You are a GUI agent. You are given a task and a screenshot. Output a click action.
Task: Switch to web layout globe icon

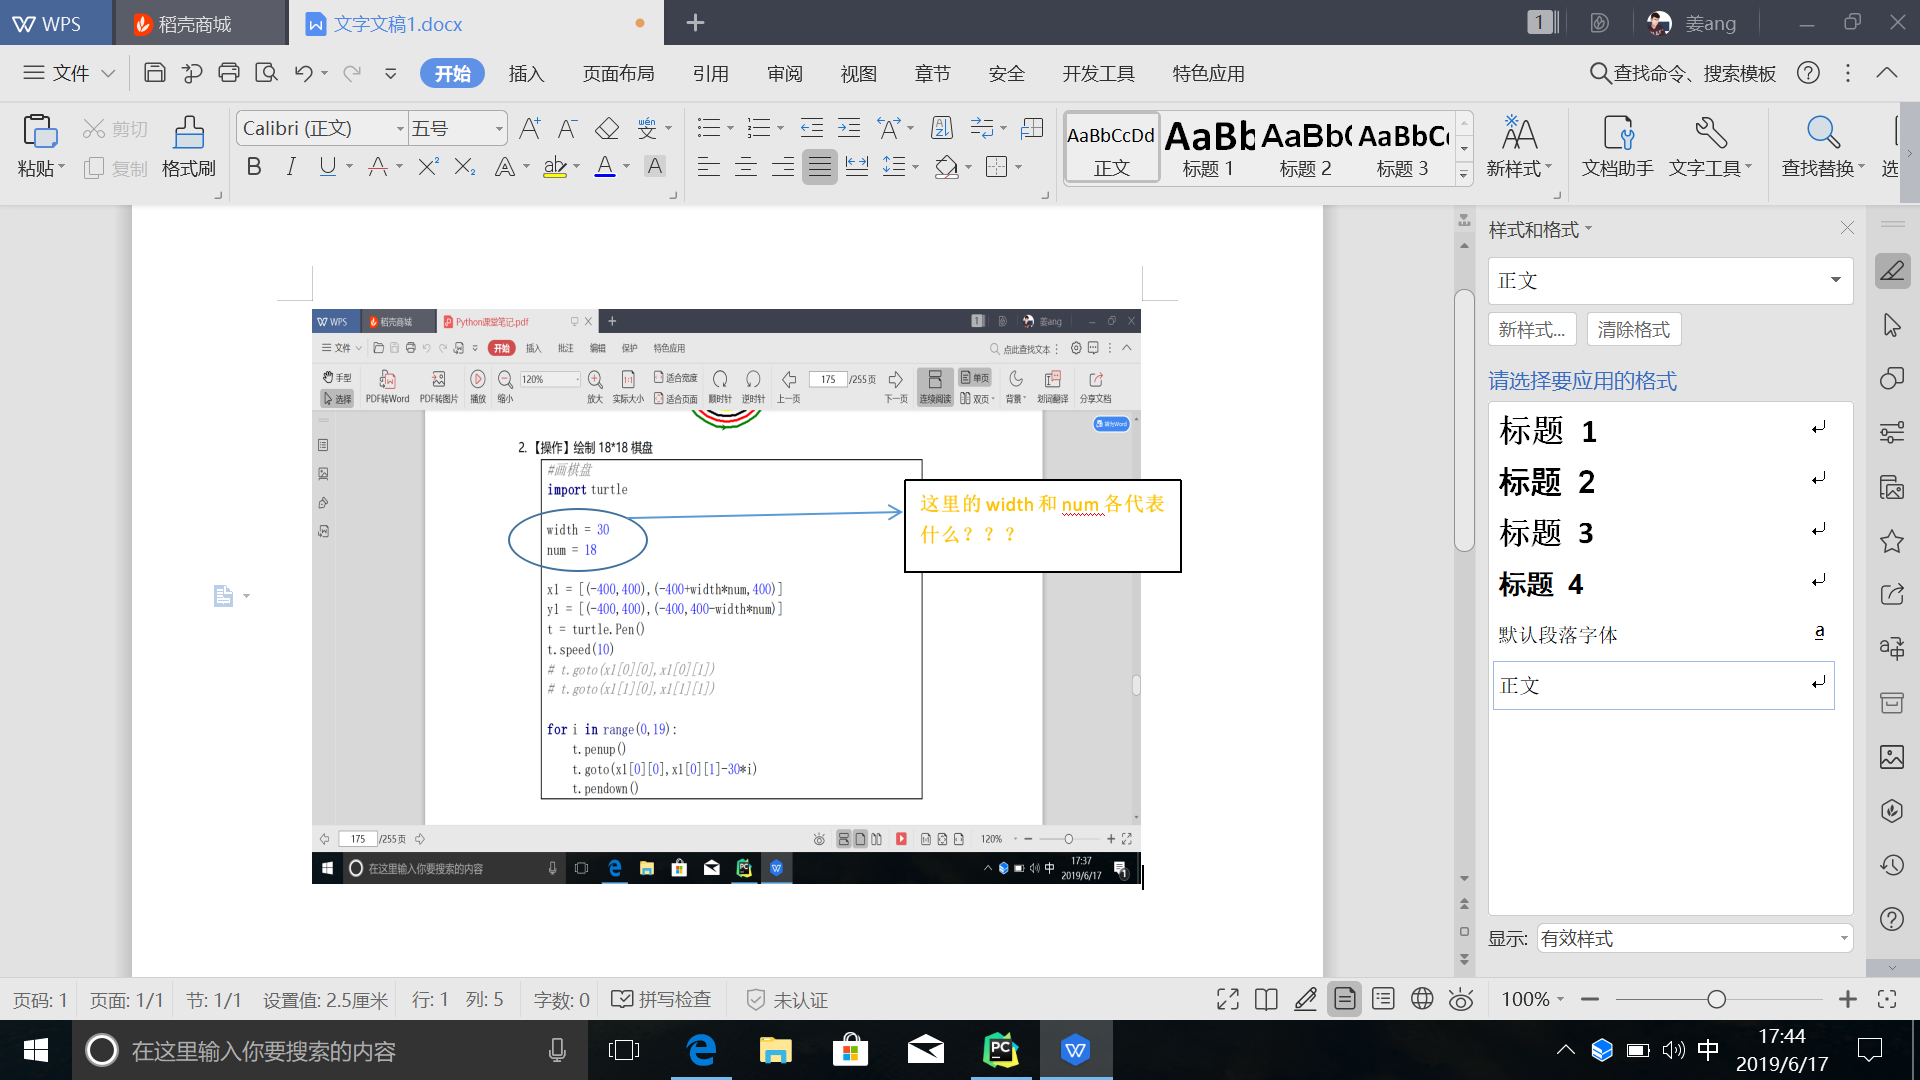(1422, 999)
